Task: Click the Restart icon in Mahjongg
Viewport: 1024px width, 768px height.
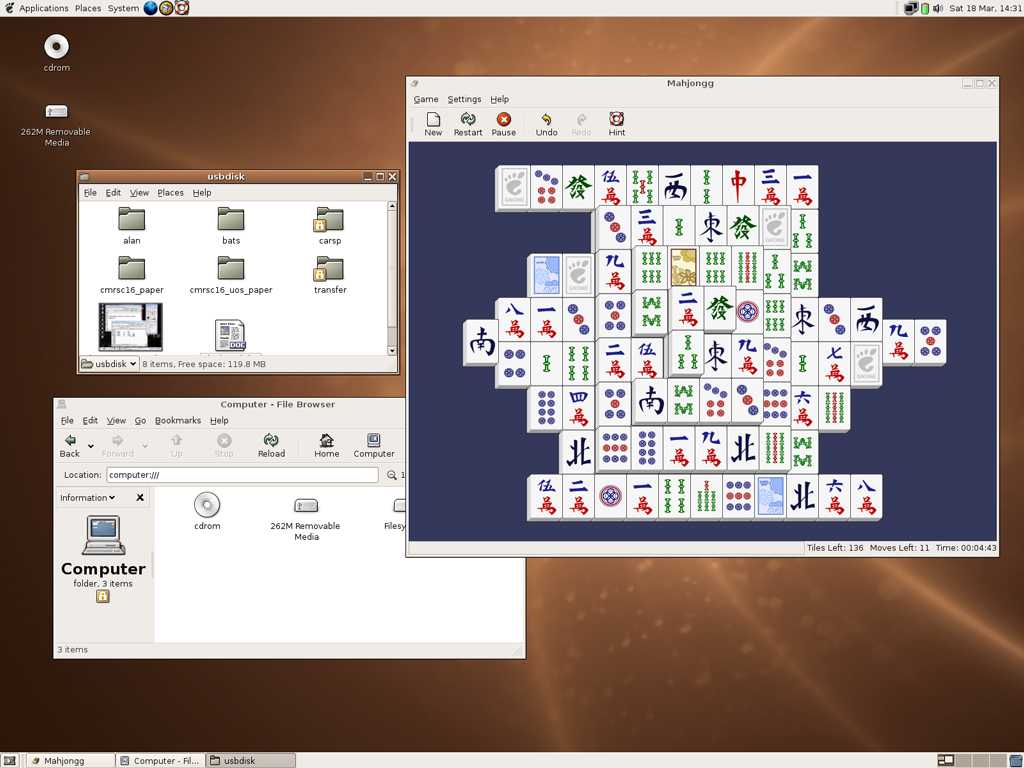Action: [x=468, y=124]
